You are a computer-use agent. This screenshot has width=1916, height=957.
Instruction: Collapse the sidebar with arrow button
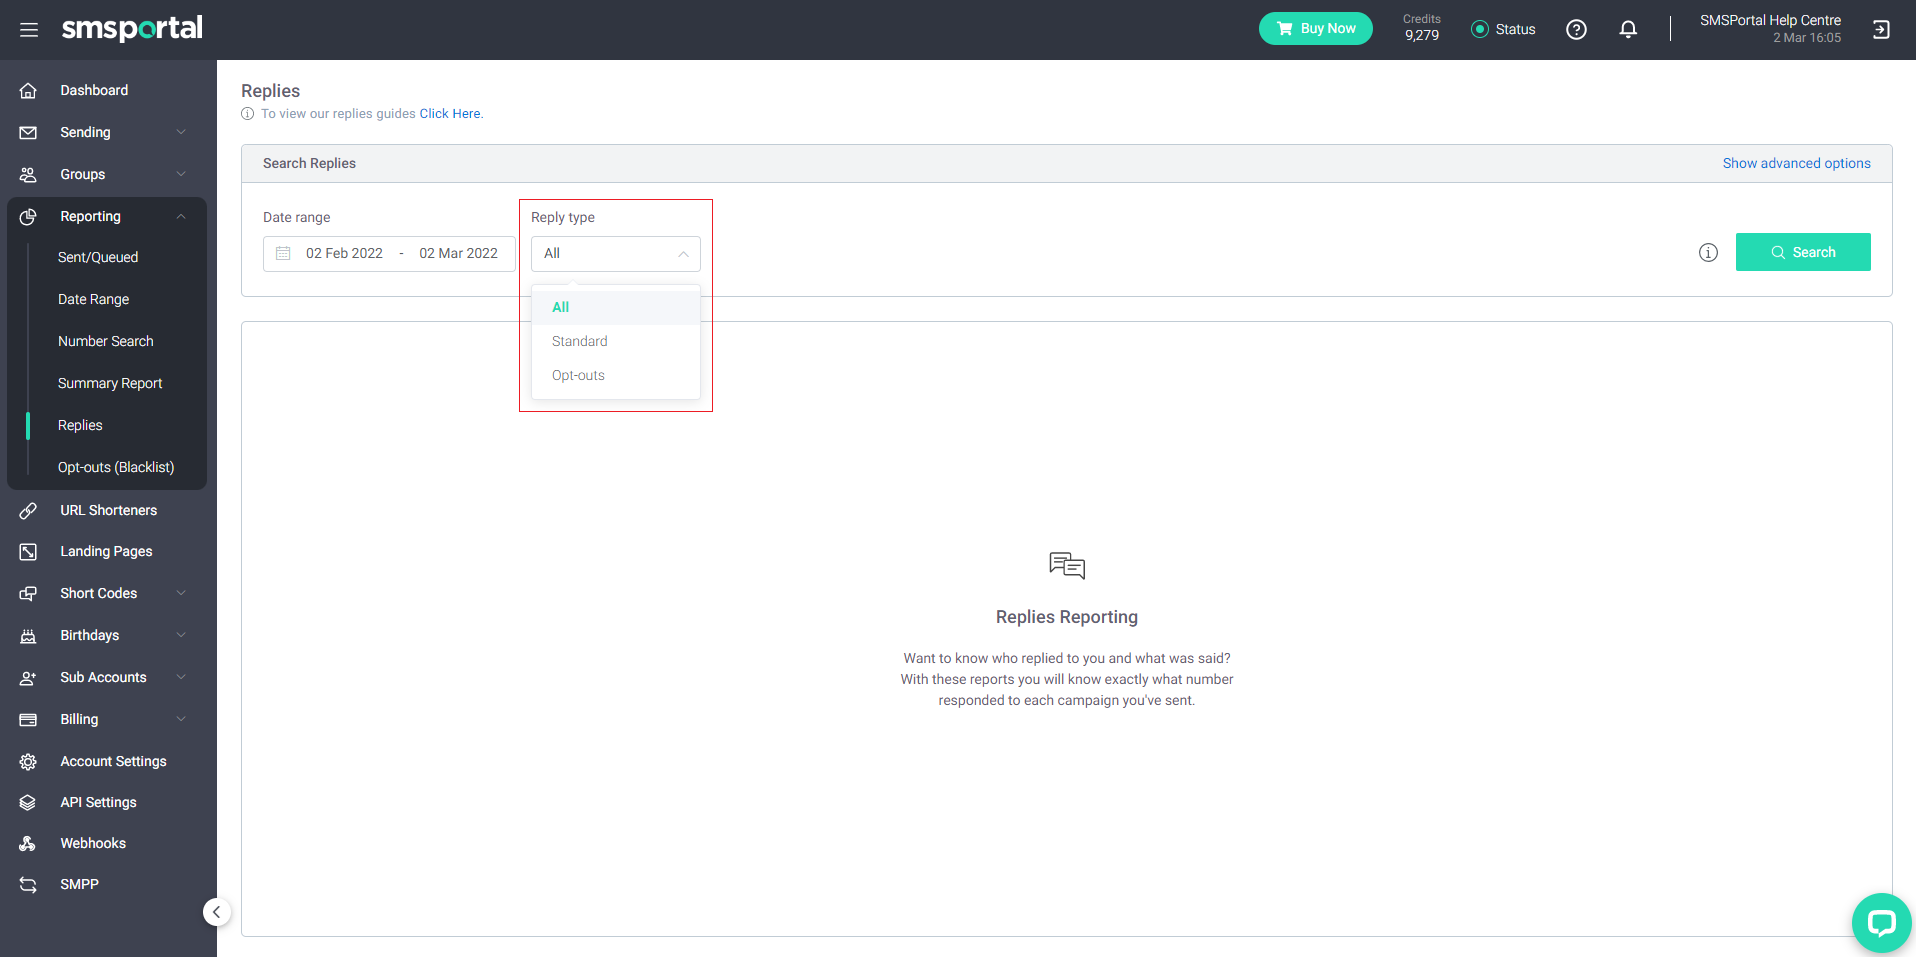[x=217, y=912]
